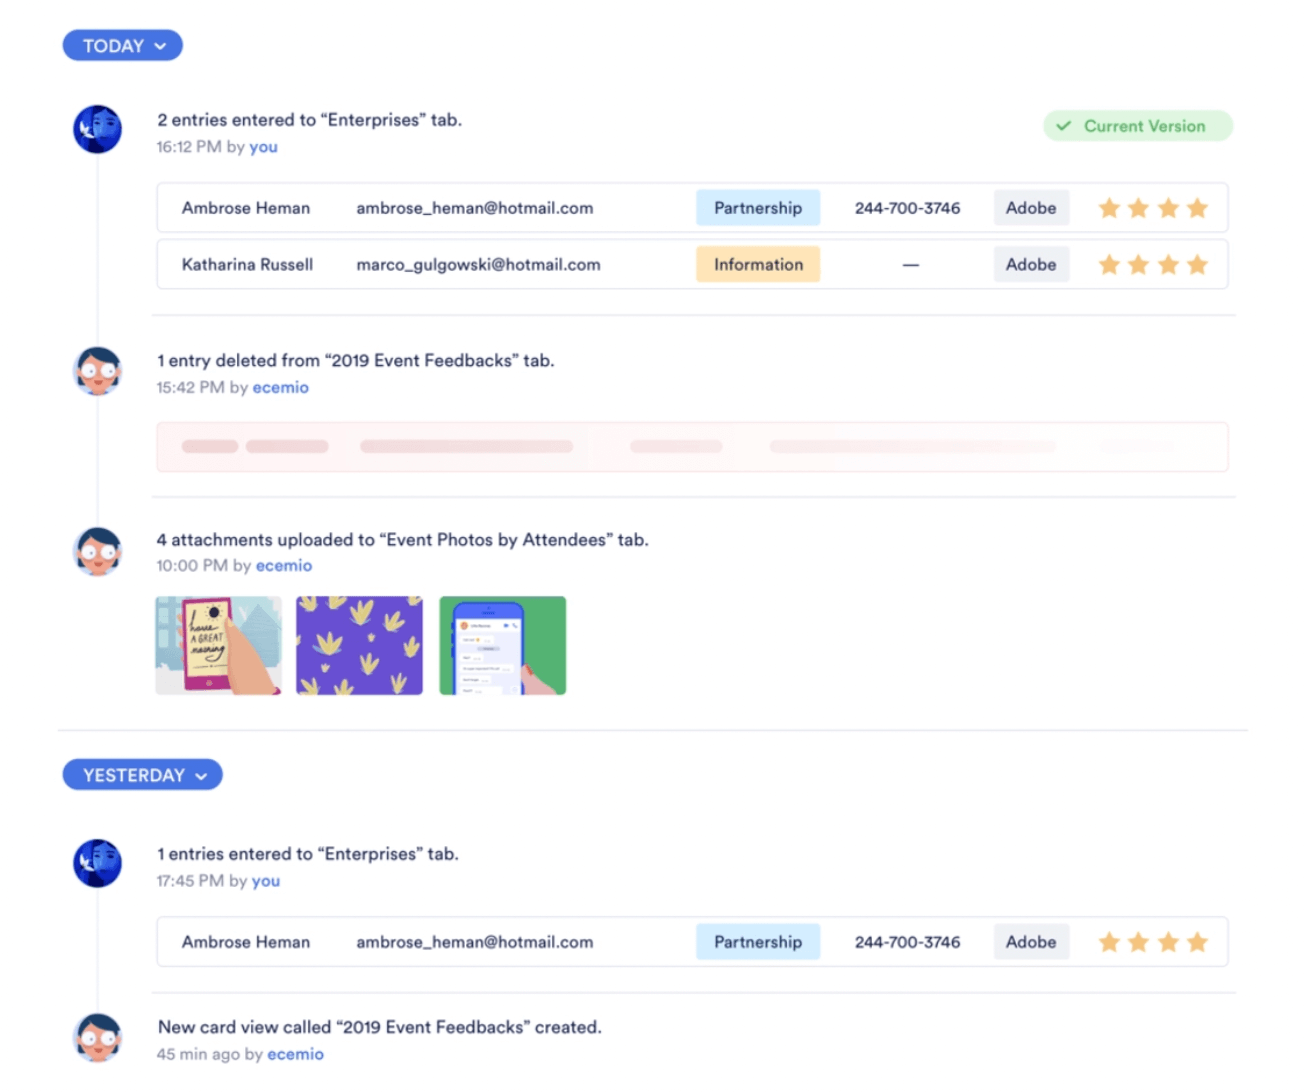This screenshot has height=1092, width=1304.
Task: Collapse the TODAY section dropdown
Action: tap(122, 46)
